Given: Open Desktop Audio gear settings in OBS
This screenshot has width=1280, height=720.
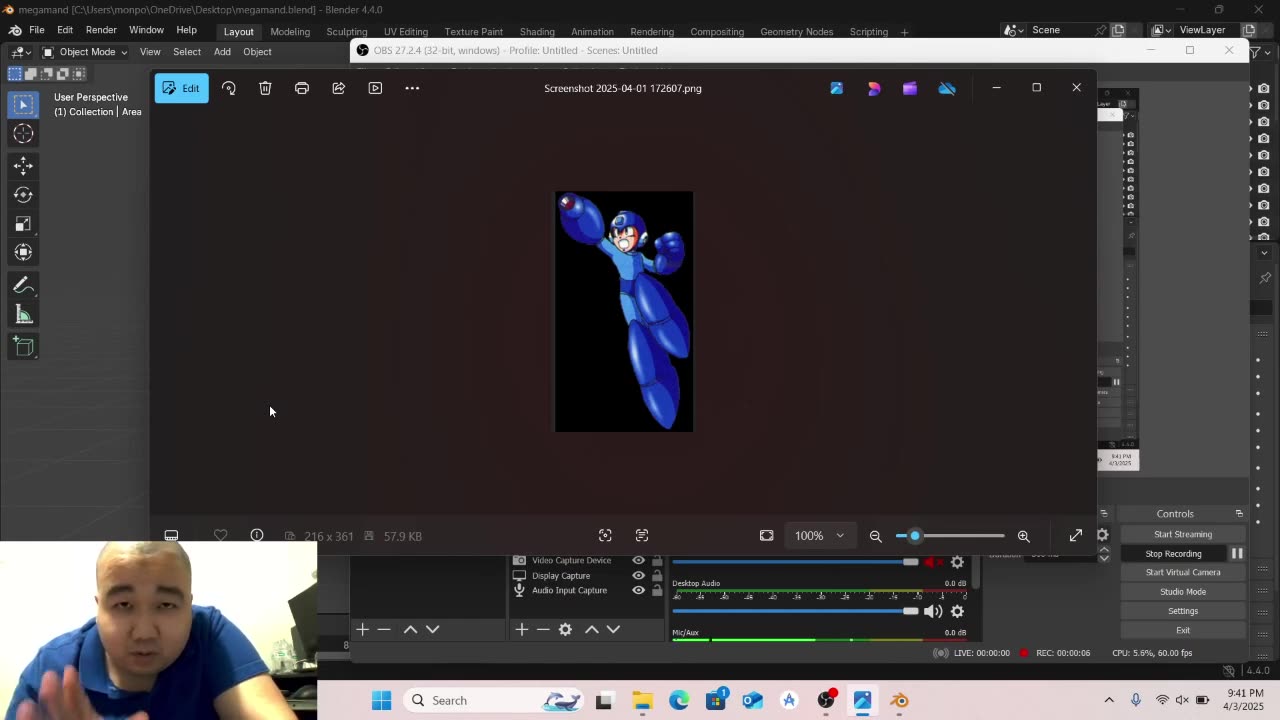Looking at the screenshot, I should click(x=957, y=611).
